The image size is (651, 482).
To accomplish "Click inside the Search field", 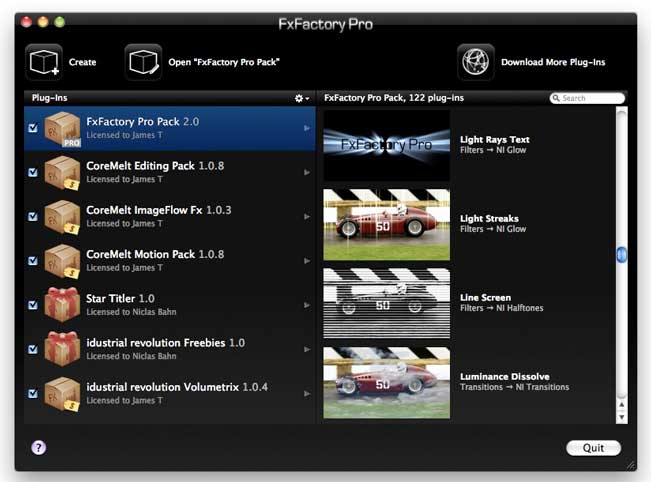I will pyautogui.click(x=587, y=98).
